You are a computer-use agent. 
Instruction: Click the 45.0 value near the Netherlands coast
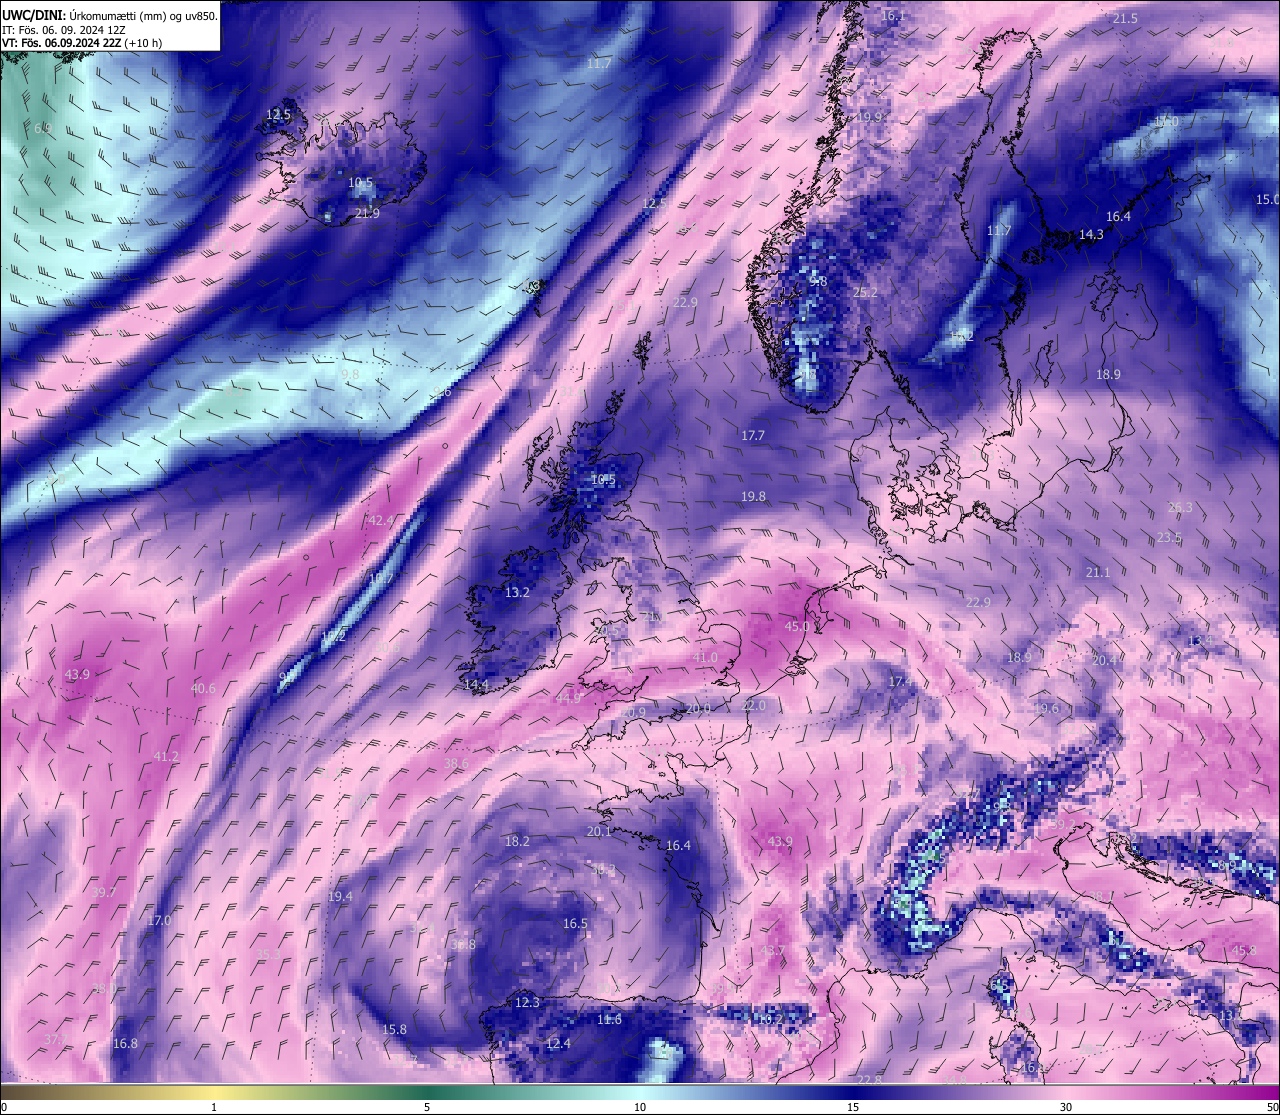[x=797, y=626]
